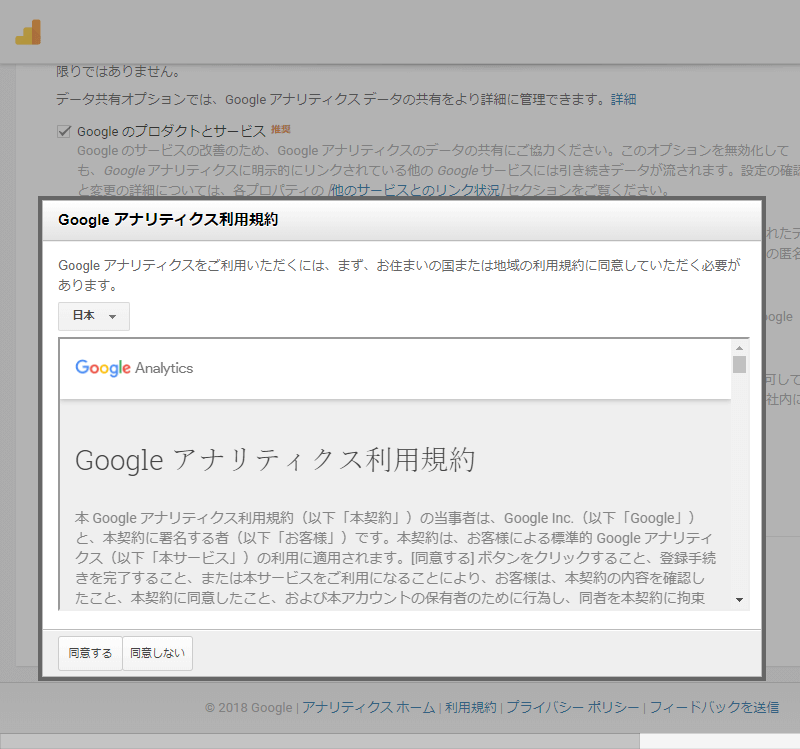Click the Google Analytics logo in the top-left header
Image resolution: width=800 pixels, height=749 pixels.
pyautogui.click(x=28, y=33)
